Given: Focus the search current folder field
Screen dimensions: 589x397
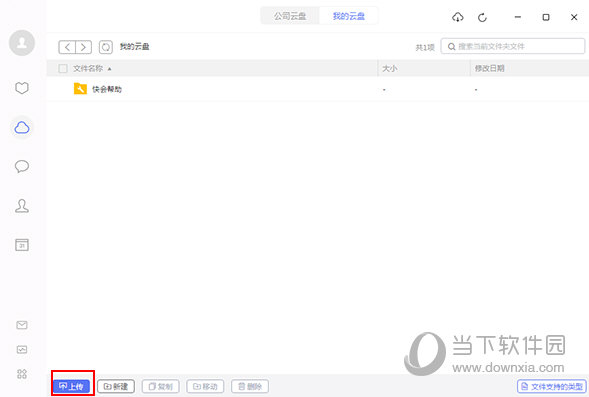Looking at the screenshot, I should pyautogui.click(x=513, y=47).
